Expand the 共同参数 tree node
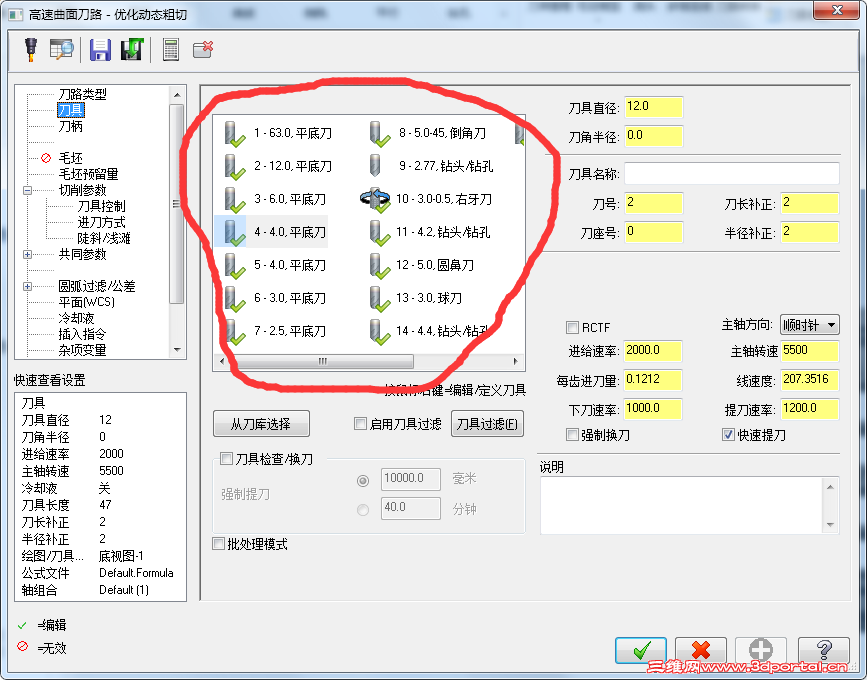Image resolution: width=867 pixels, height=680 pixels. pos(27,254)
